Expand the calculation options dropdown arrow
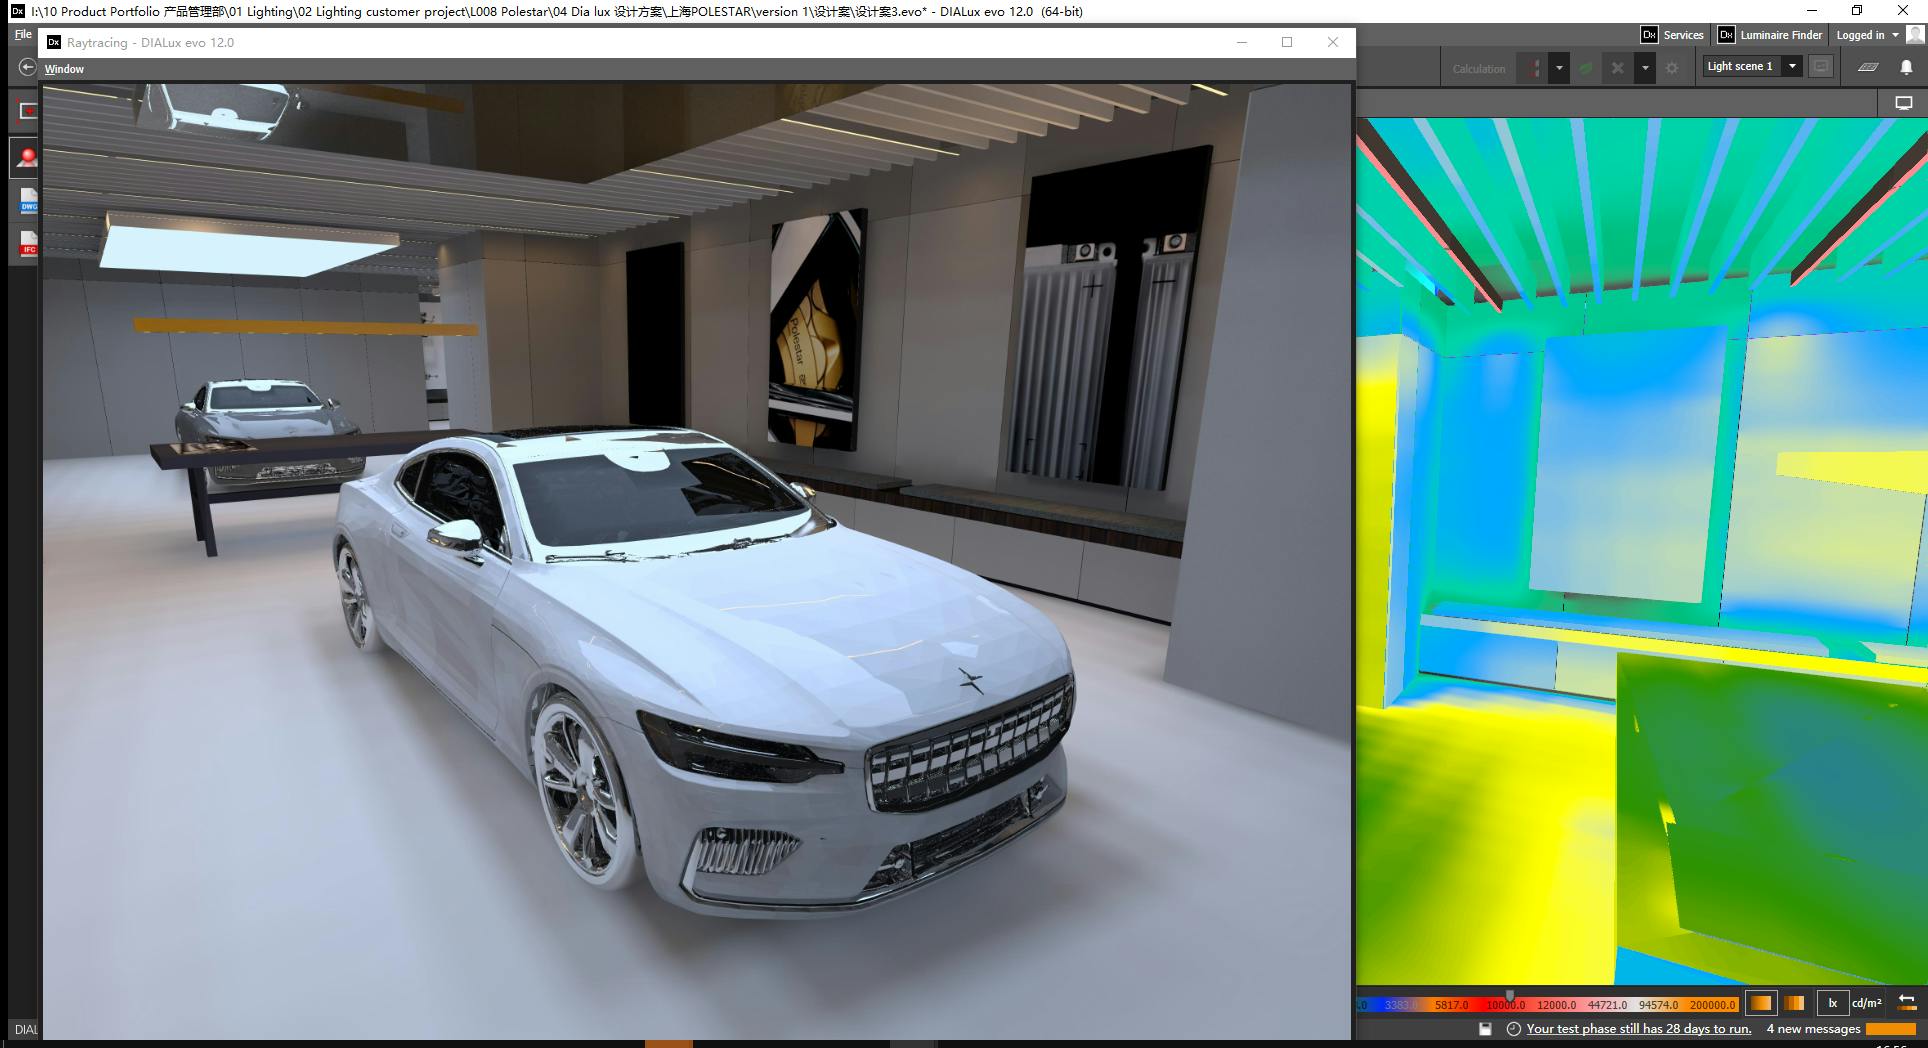Screen dimensions: 1928x1048 pyautogui.click(x=1558, y=68)
